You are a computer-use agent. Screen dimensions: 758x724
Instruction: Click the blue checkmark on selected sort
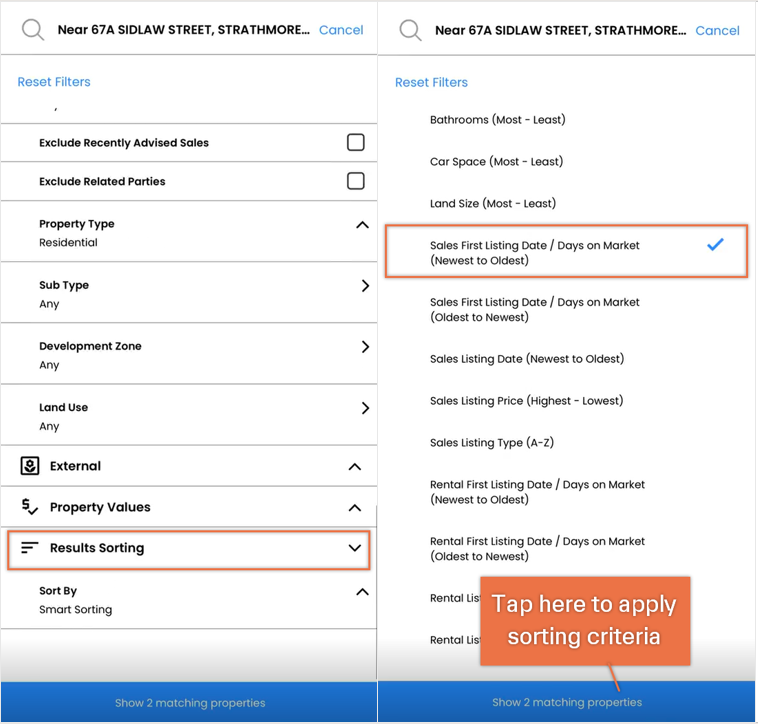(x=715, y=245)
